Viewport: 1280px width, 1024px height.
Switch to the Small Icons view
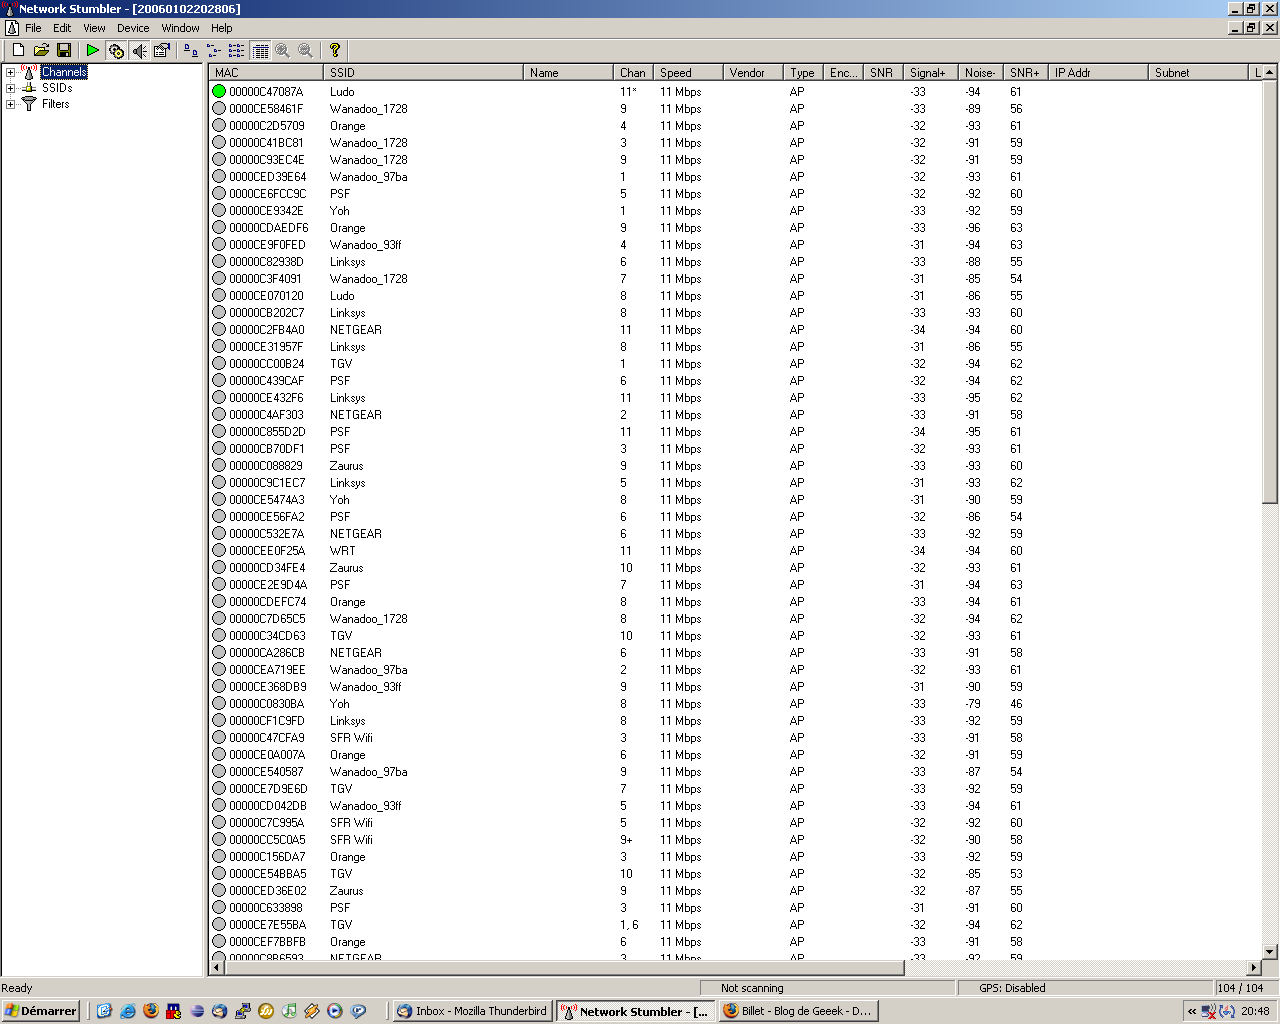(x=214, y=50)
